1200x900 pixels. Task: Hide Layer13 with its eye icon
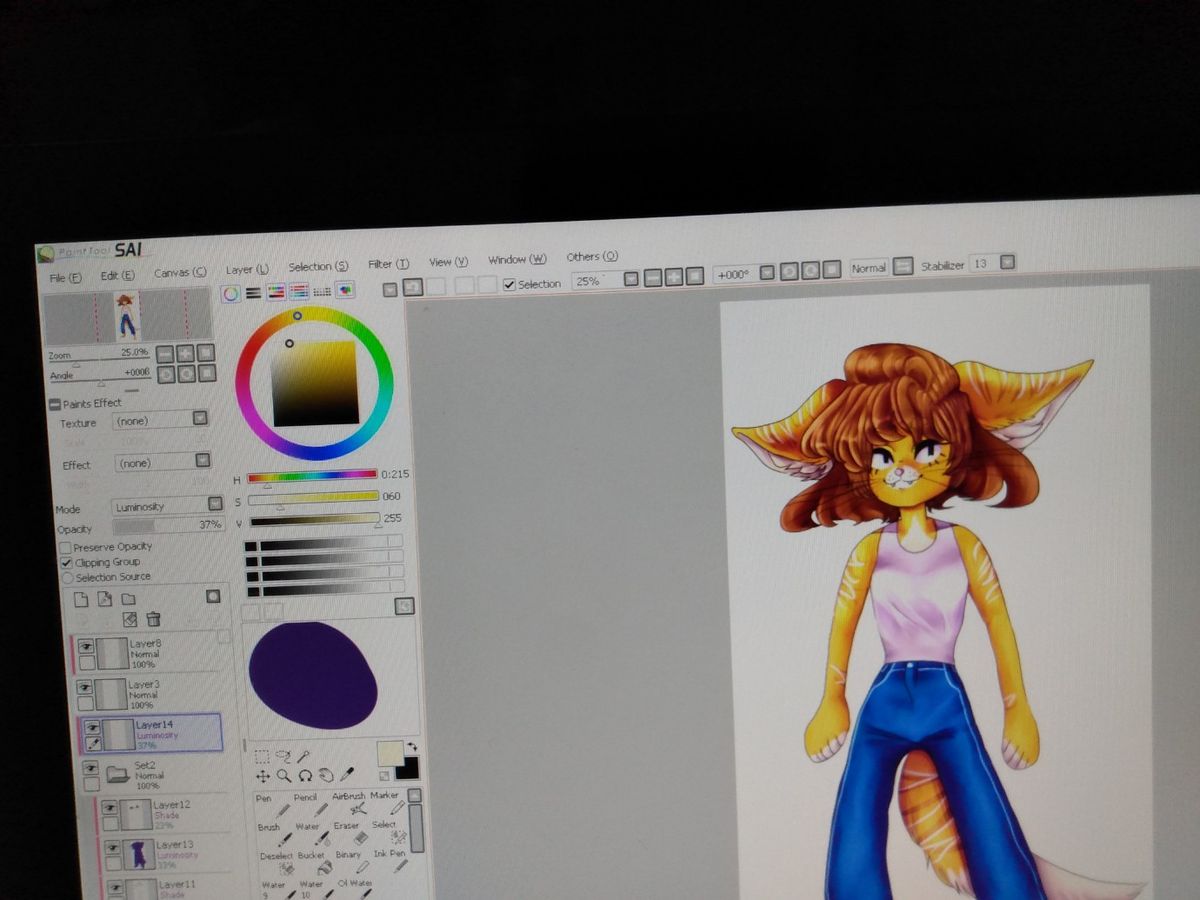[x=113, y=847]
